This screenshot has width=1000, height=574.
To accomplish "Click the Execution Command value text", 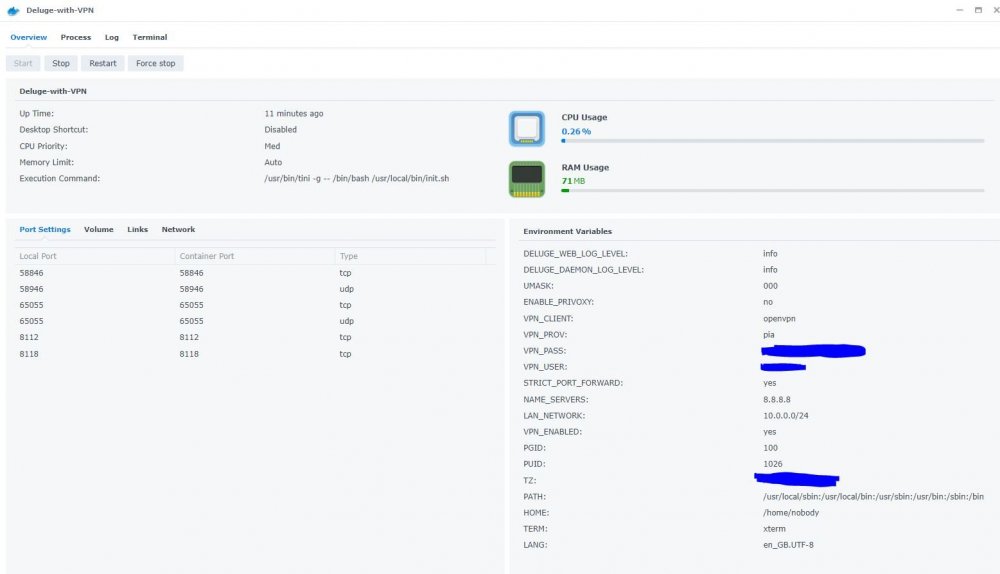I will [x=357, y=179].
